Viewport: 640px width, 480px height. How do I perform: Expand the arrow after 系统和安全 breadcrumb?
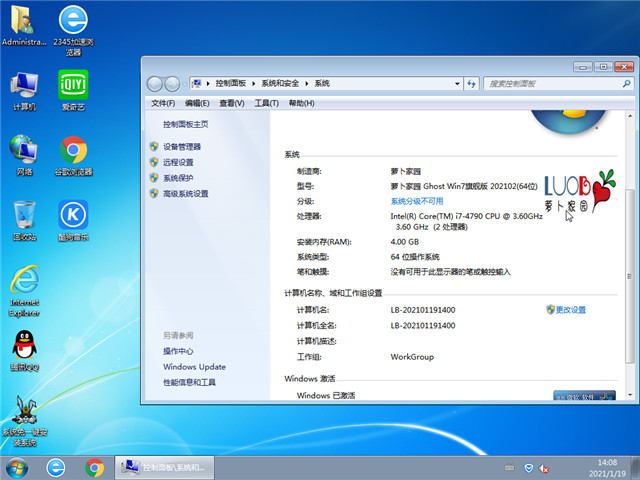coord(307,83)
